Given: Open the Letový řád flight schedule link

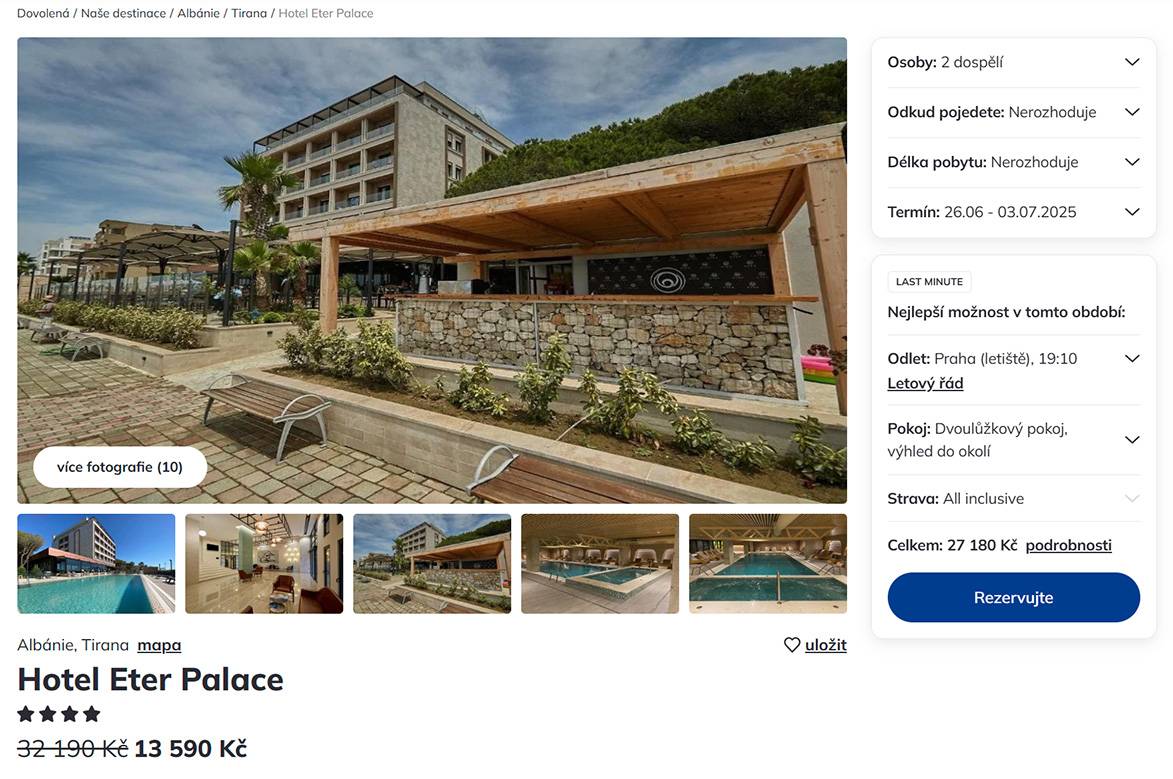Looking at the screenshot, I should coord(925,383).
